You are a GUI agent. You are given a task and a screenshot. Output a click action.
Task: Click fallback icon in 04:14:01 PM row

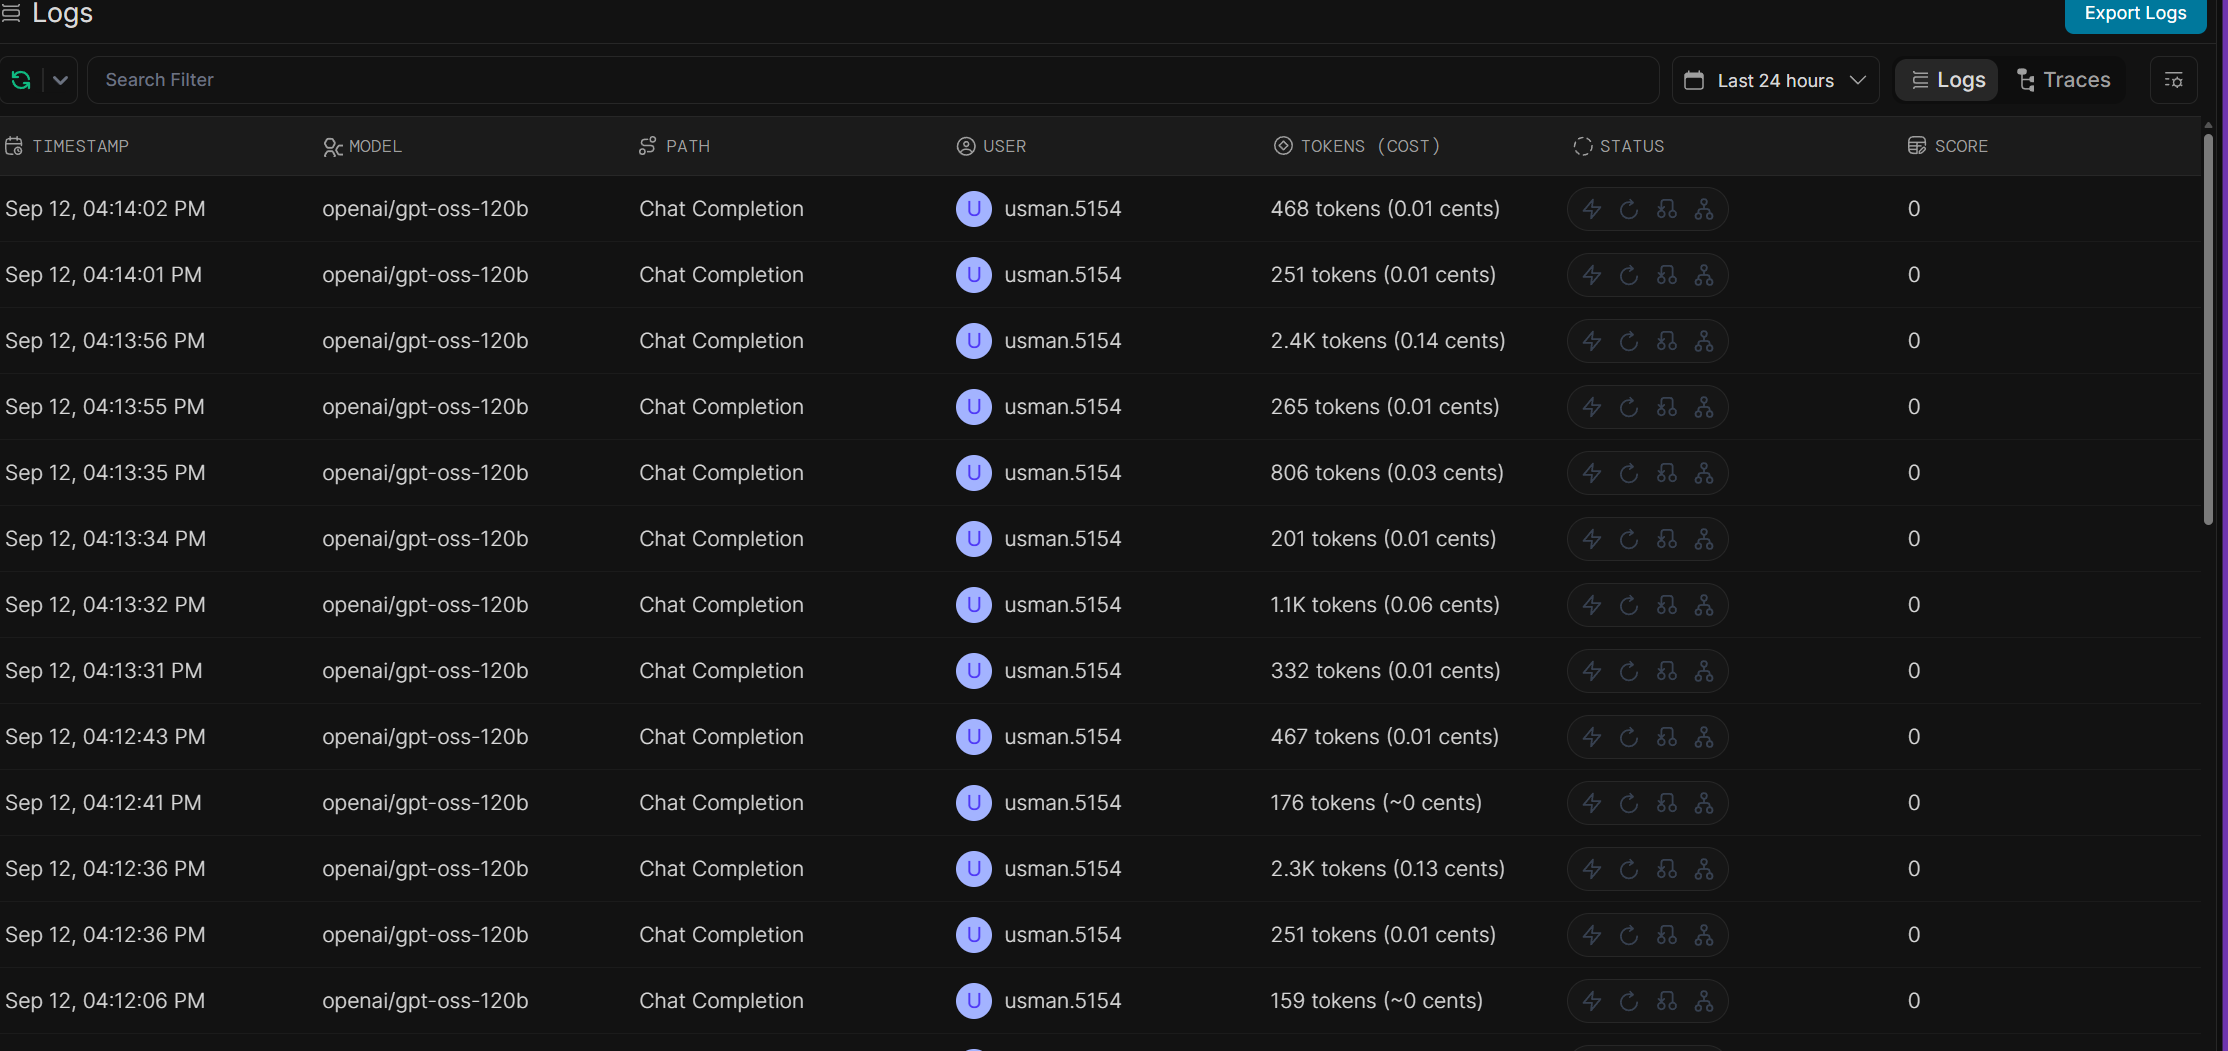pos(1667,275)
